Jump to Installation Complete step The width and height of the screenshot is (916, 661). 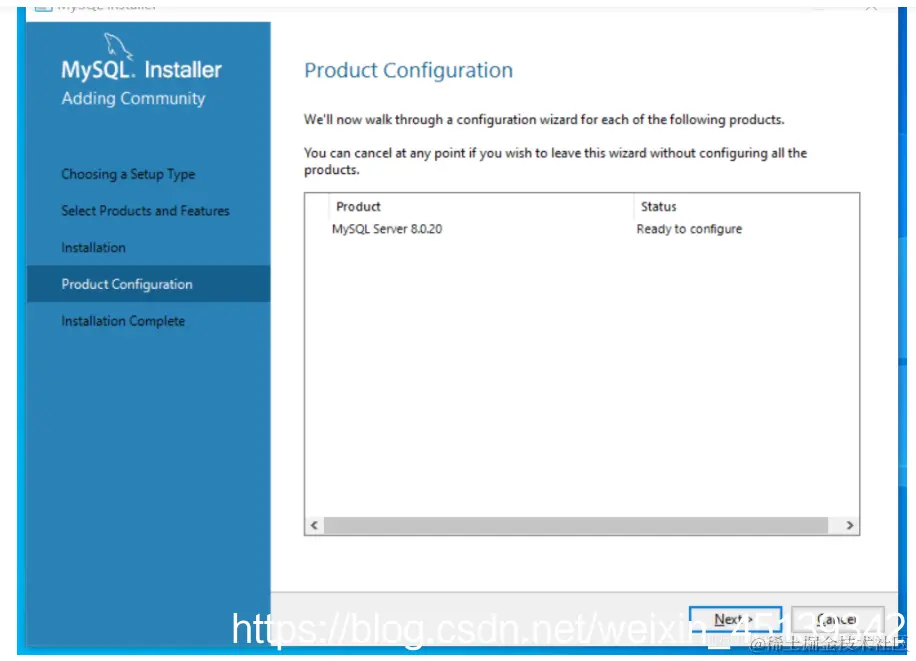(123, 321)
